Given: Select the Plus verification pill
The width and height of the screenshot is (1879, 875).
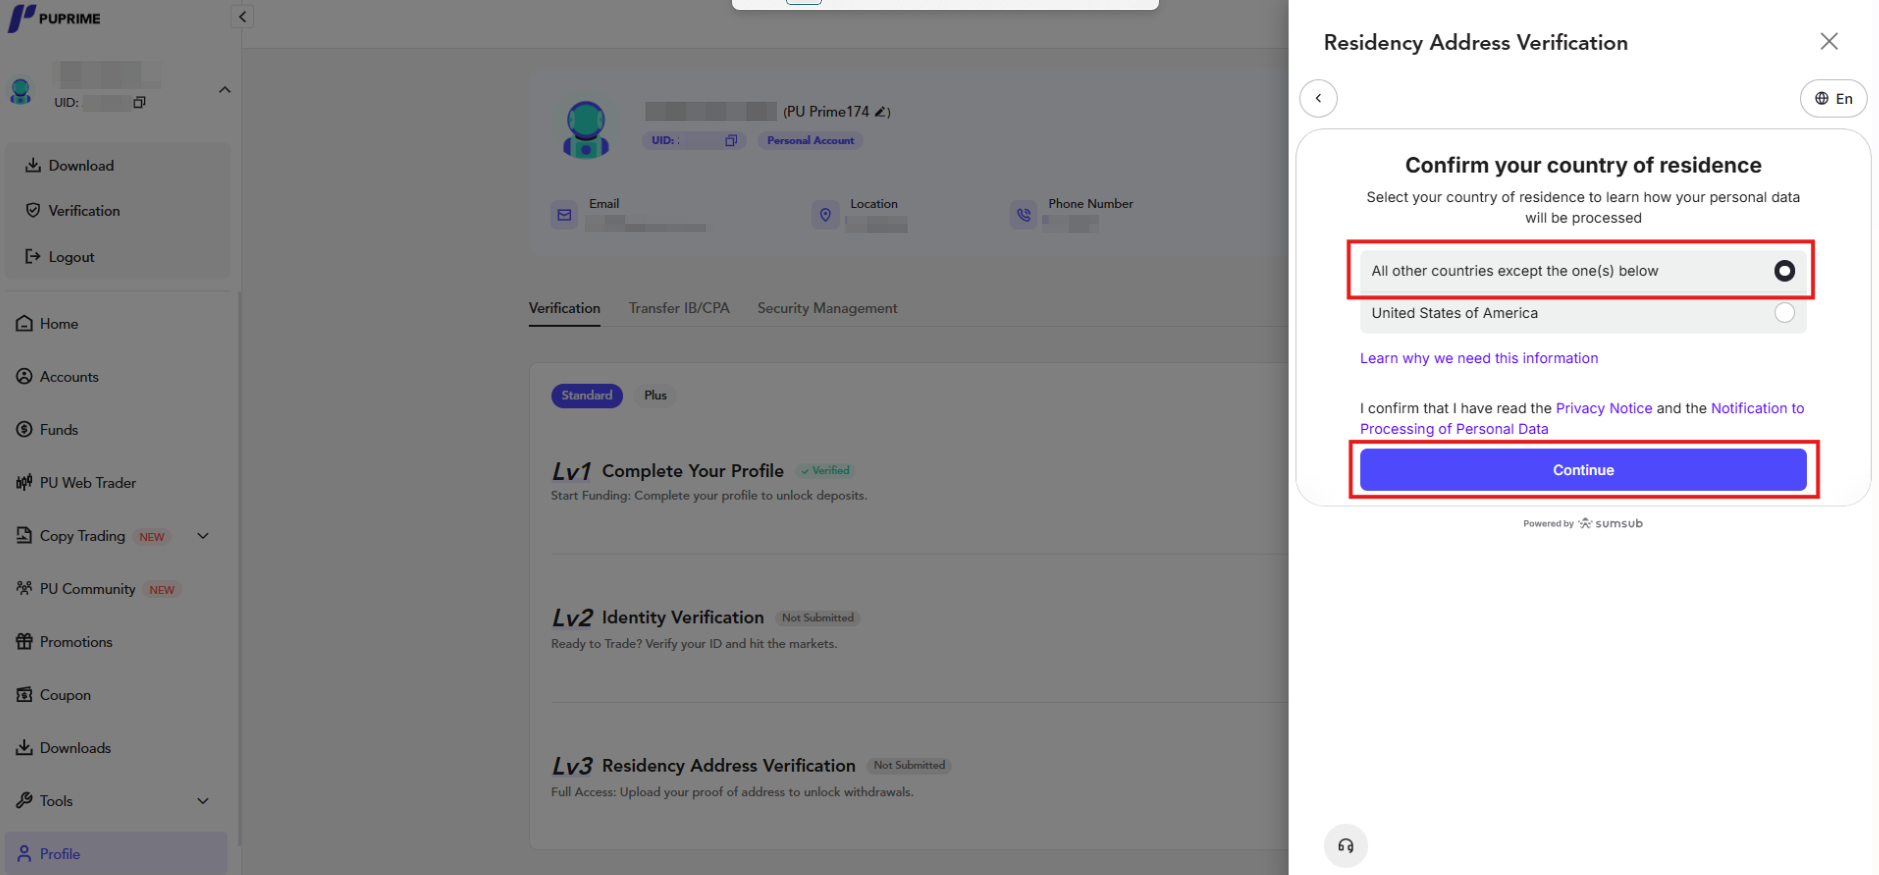Looking at the screenshot, I should pyautogui.click(x=655, y=396).
